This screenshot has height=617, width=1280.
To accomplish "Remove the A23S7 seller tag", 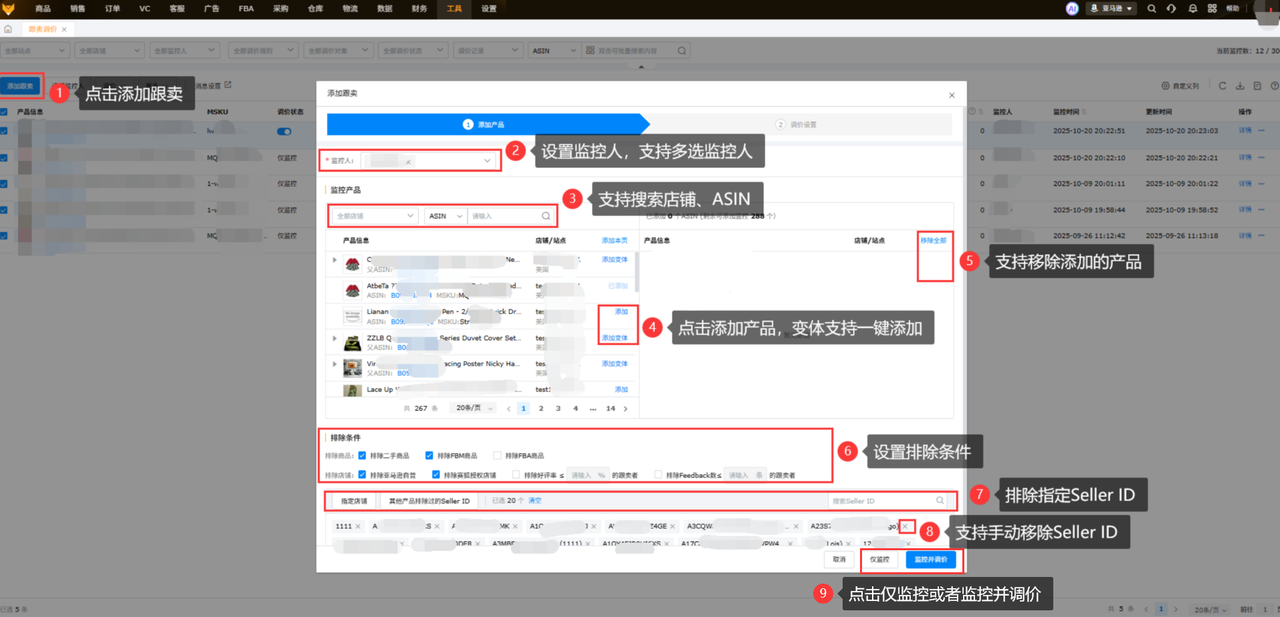I will point(905,525).
